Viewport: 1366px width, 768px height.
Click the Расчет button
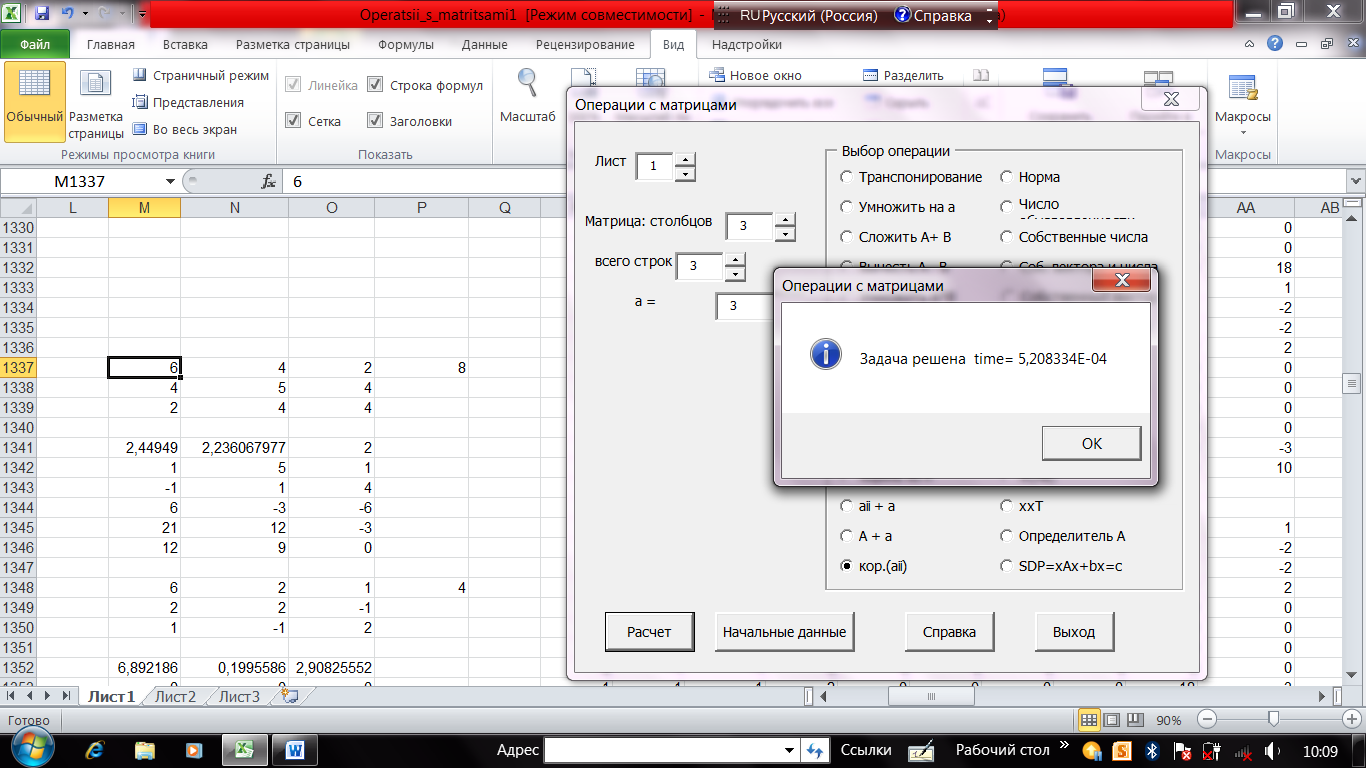point(649,632)
